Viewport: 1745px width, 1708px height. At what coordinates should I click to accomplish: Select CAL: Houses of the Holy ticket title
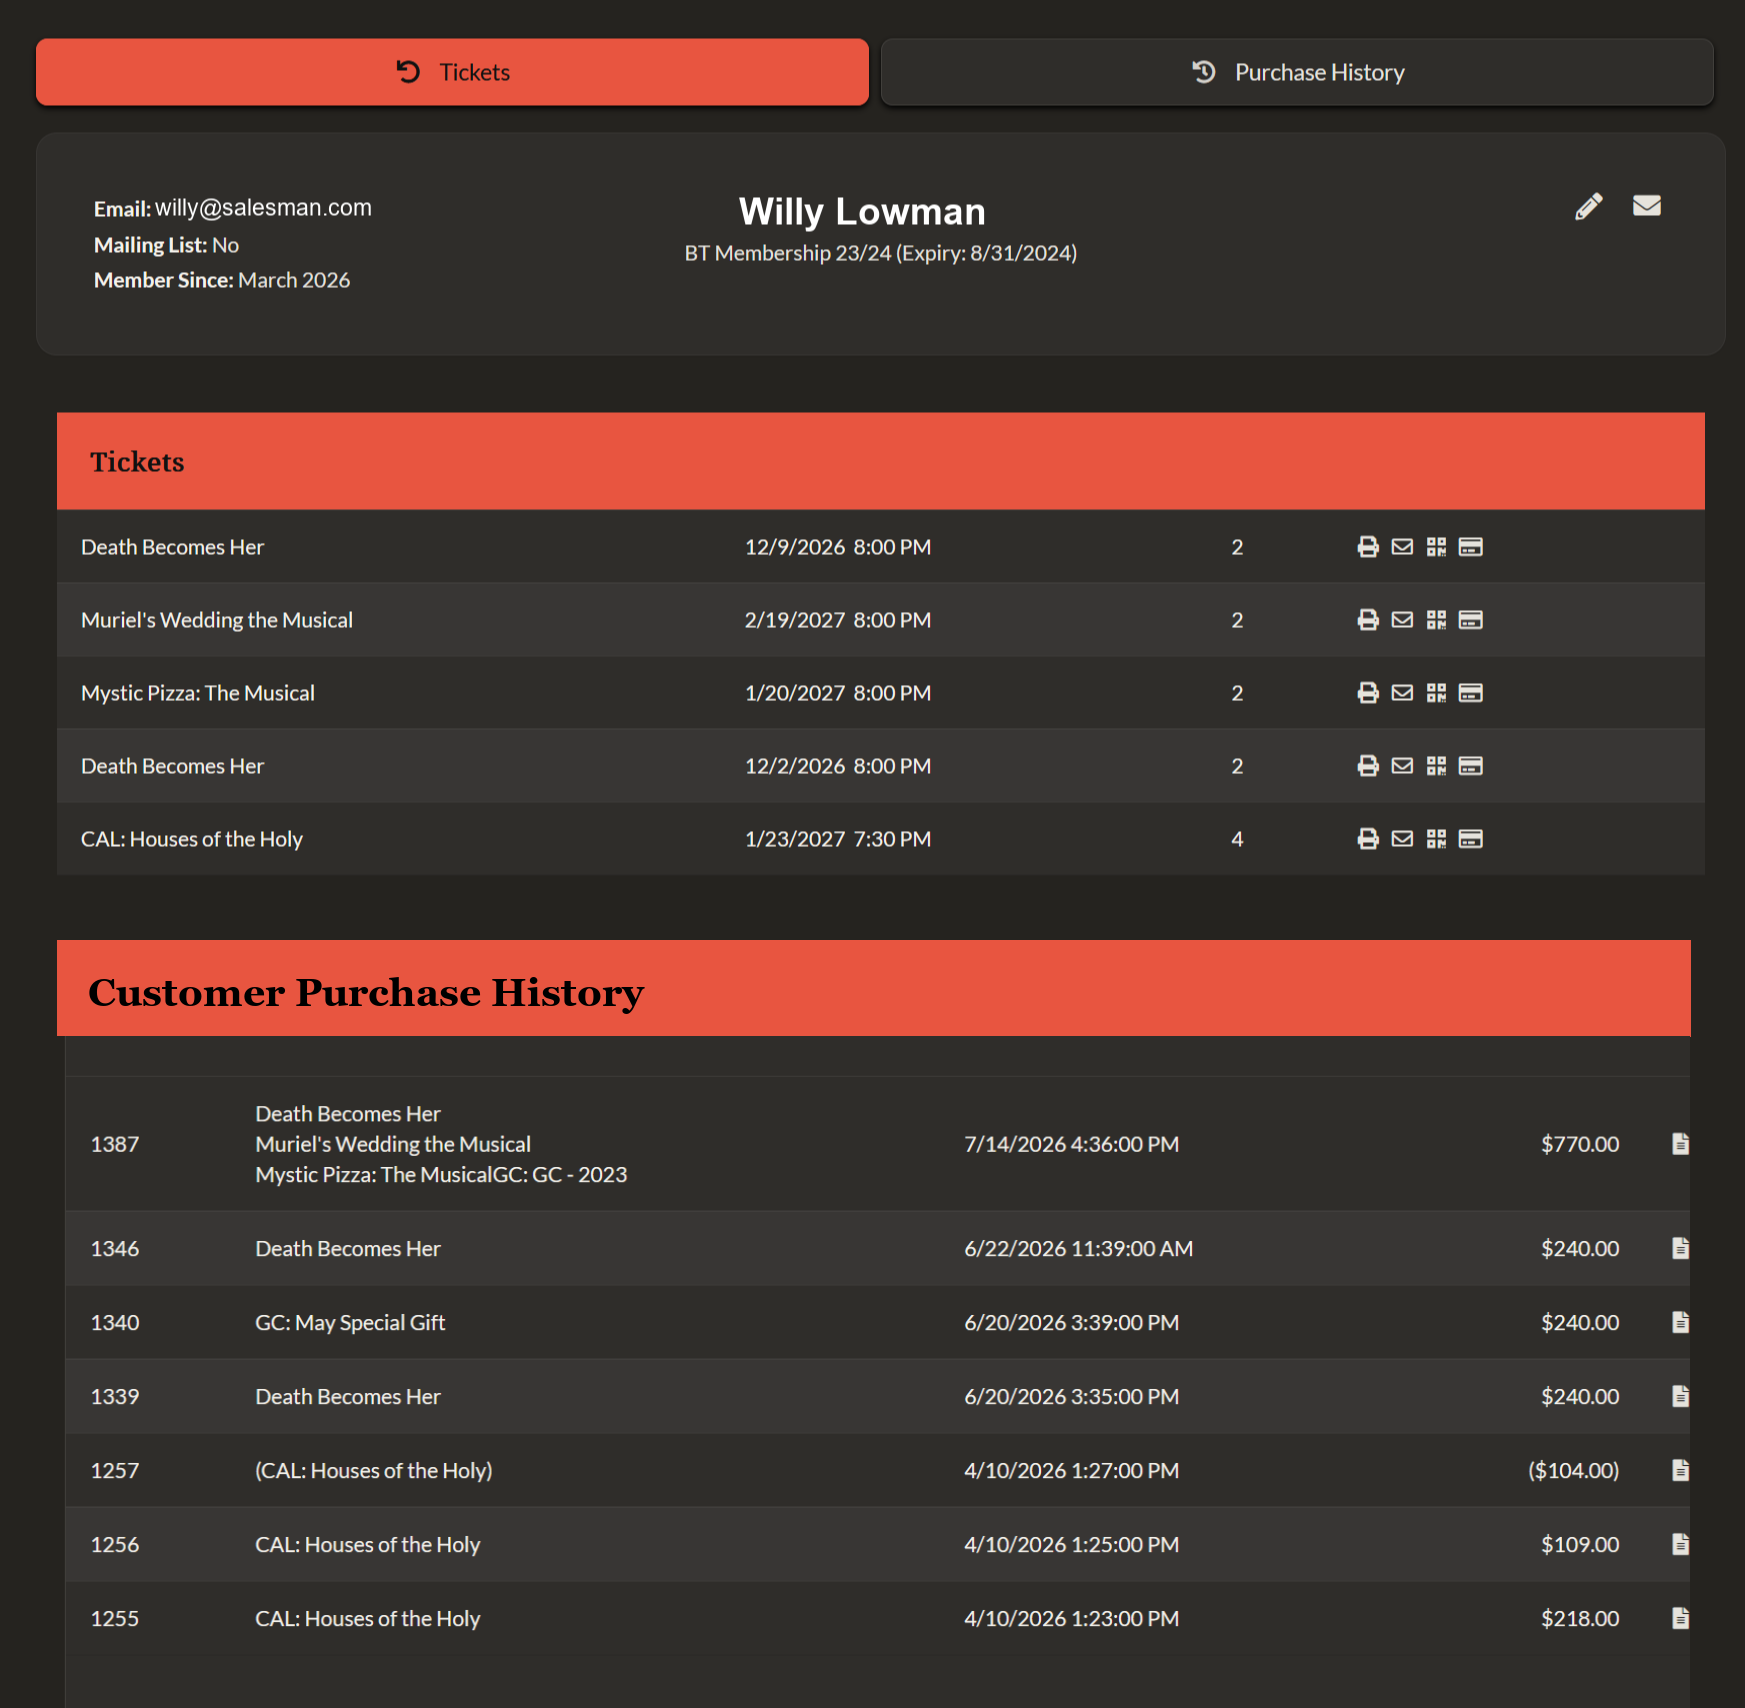192,839
